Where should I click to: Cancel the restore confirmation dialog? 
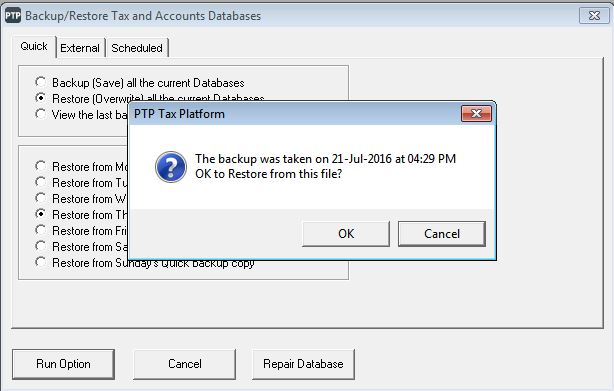442,234
